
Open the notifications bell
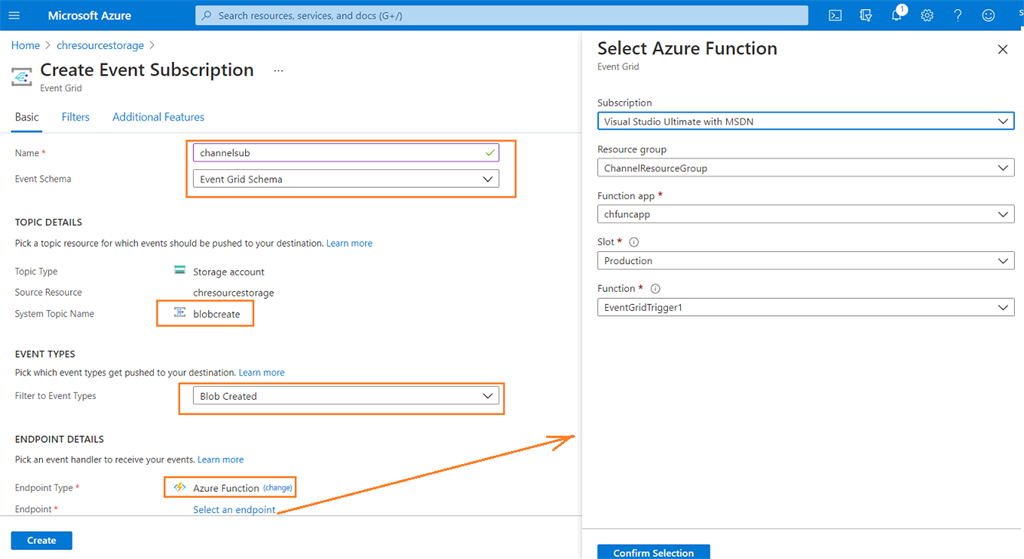(x=897, y=15)
